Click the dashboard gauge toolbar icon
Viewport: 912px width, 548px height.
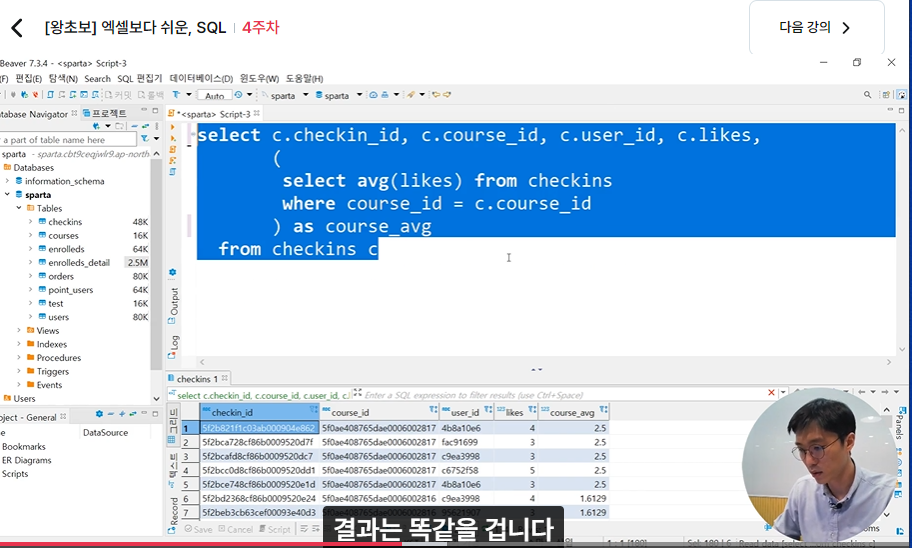coord(373,95)
